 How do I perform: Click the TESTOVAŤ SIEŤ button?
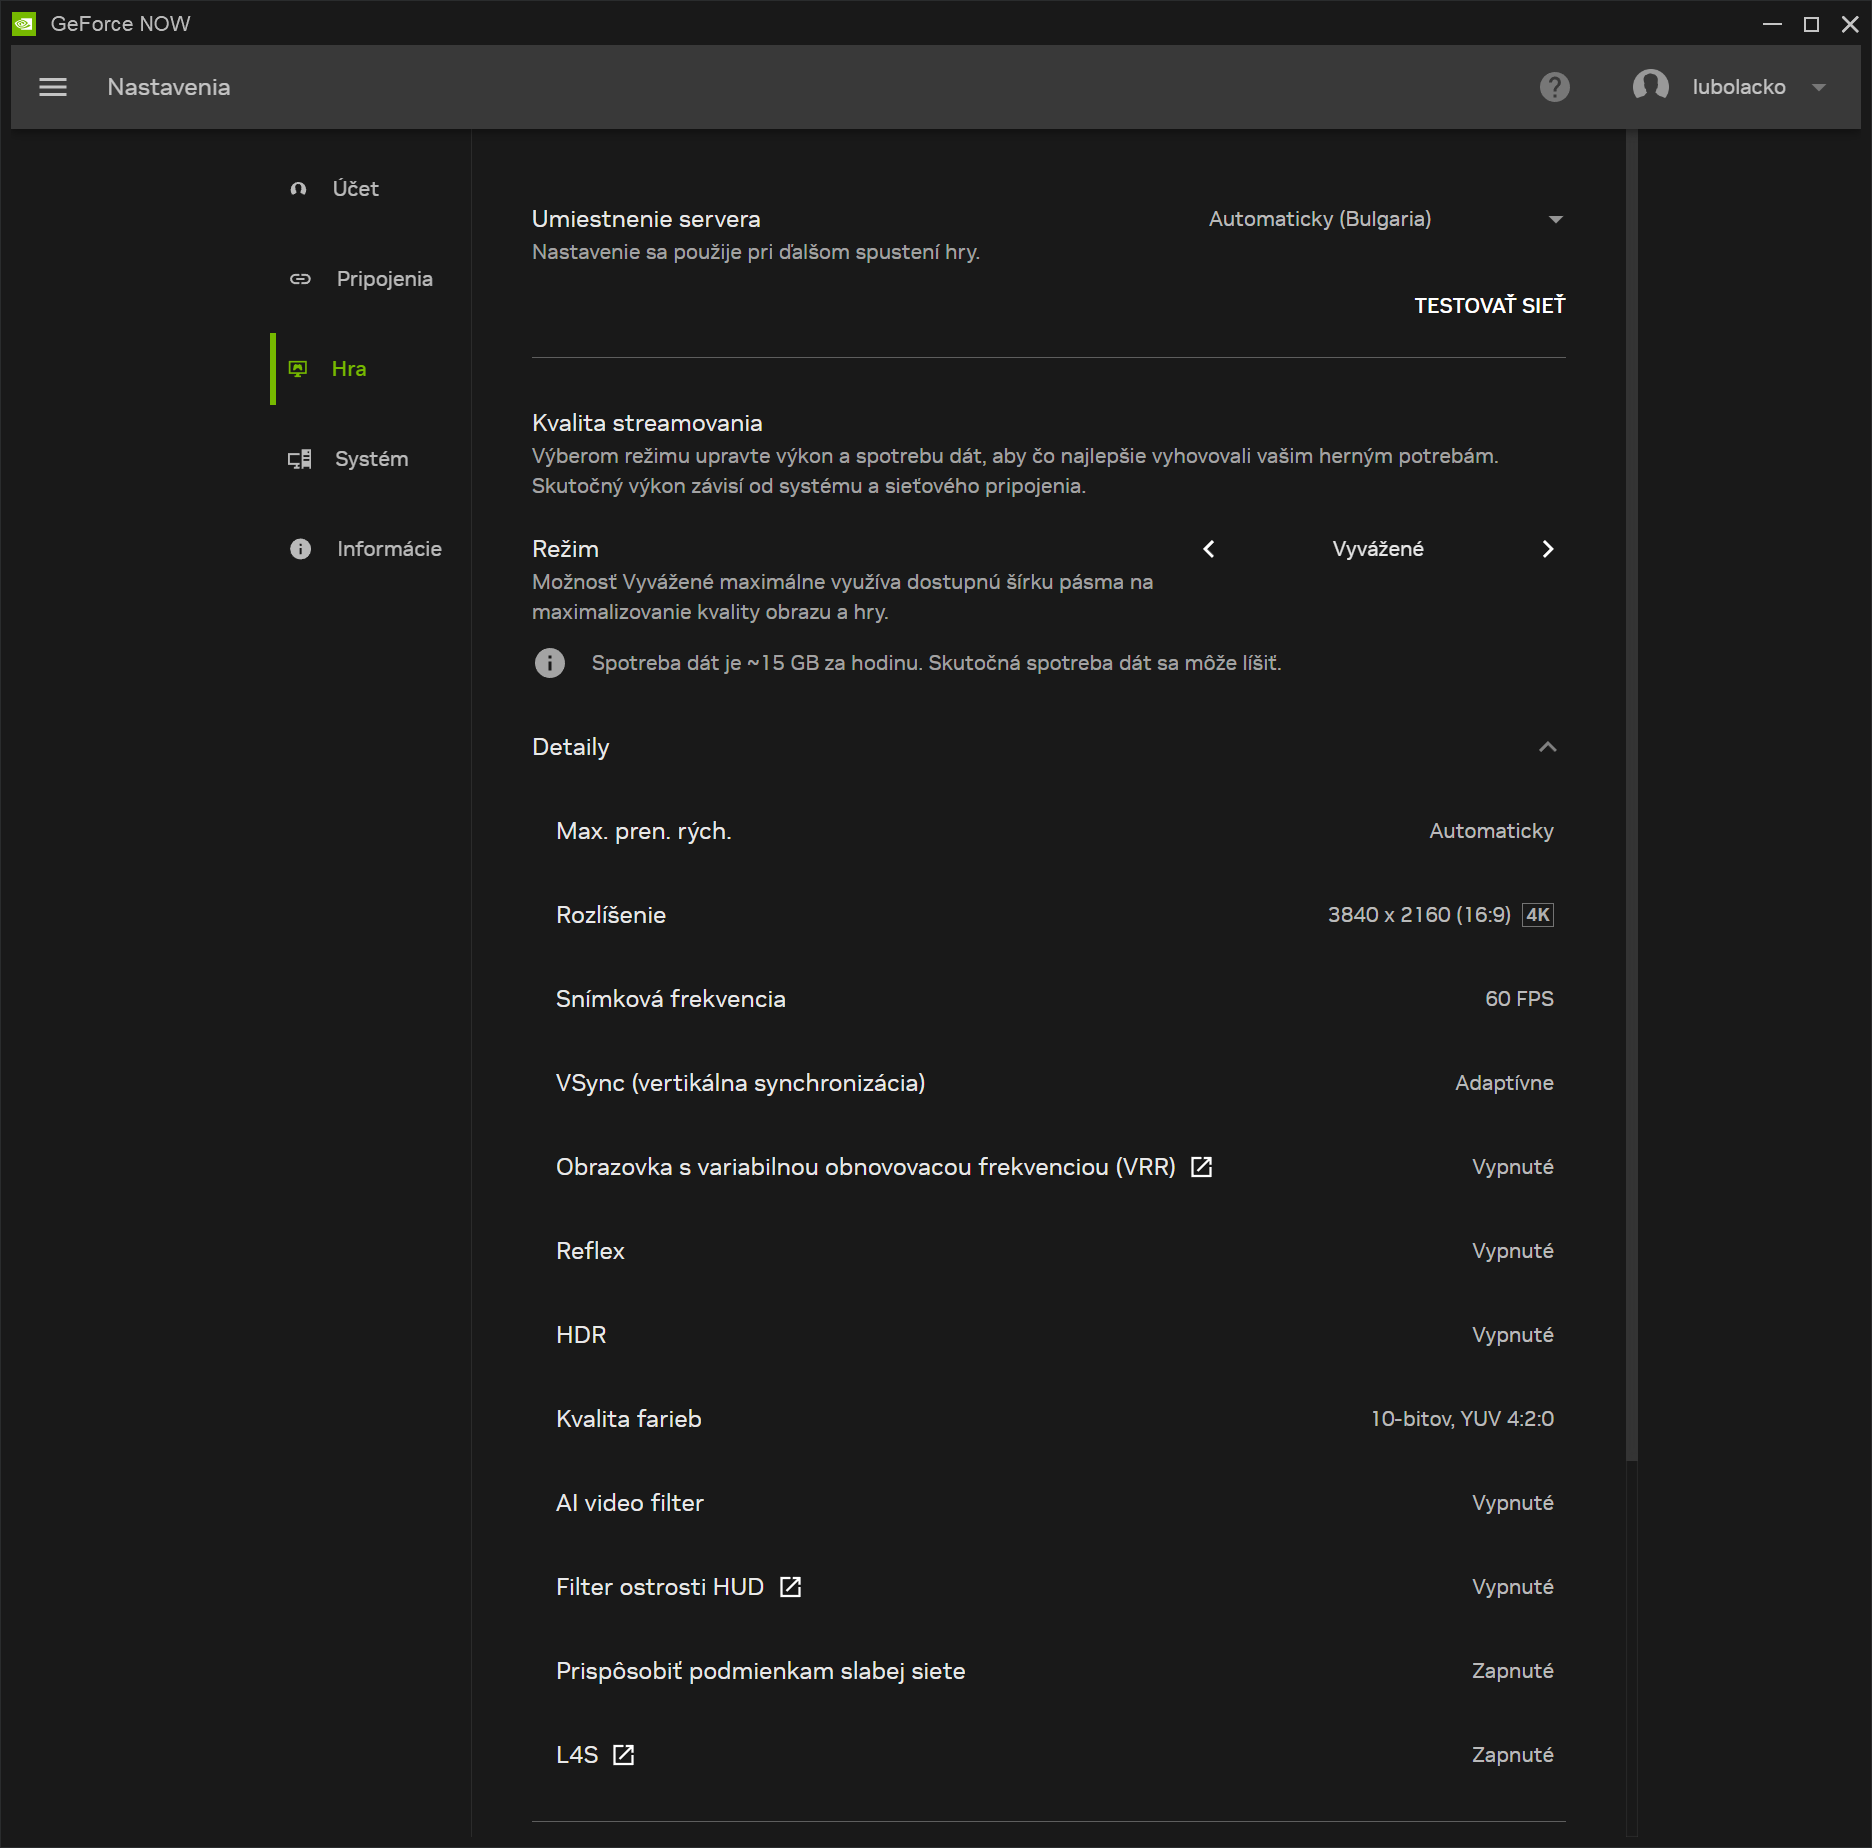[1489, 305]
